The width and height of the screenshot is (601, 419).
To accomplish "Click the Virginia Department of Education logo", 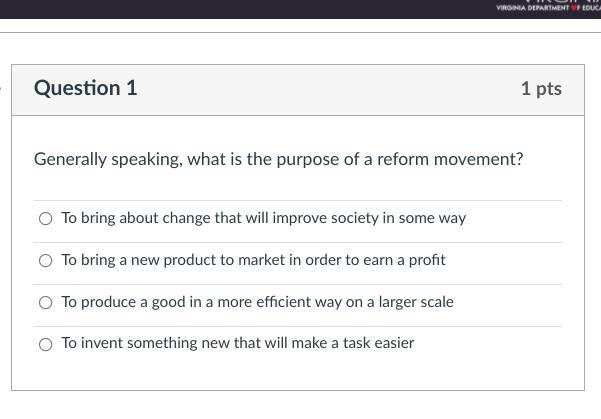I will 548,7.
